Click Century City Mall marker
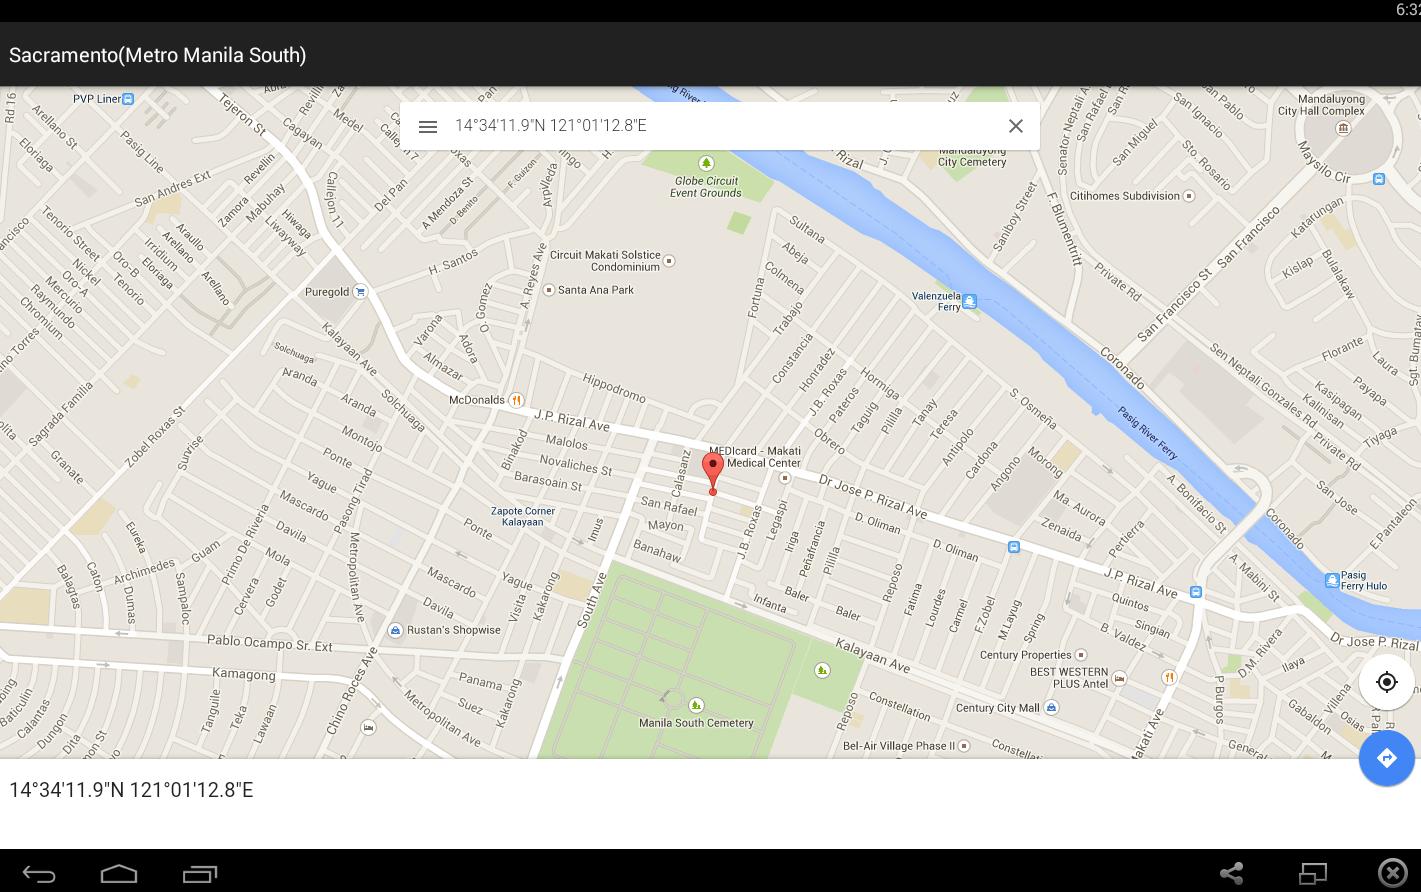 (1050, 707)
